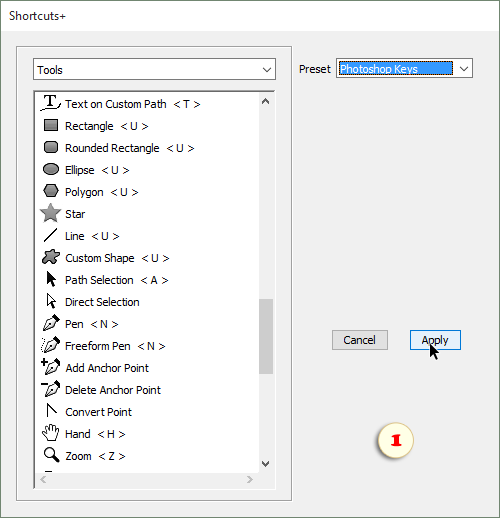The image size is (500, 518).
Task: Select the Custom Shape tool icon
Action: (x=51, y=257)
